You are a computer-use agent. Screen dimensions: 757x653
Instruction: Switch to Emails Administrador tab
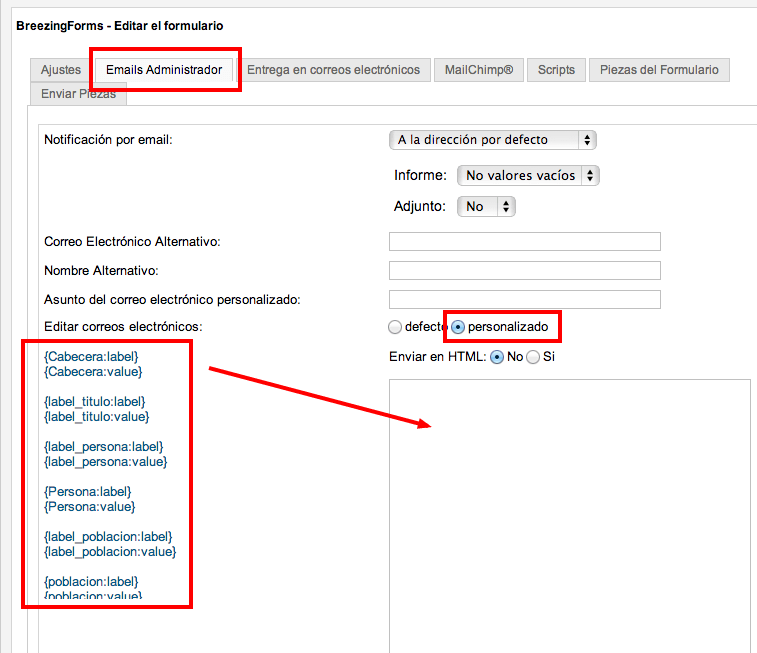(x=164, y=70)
